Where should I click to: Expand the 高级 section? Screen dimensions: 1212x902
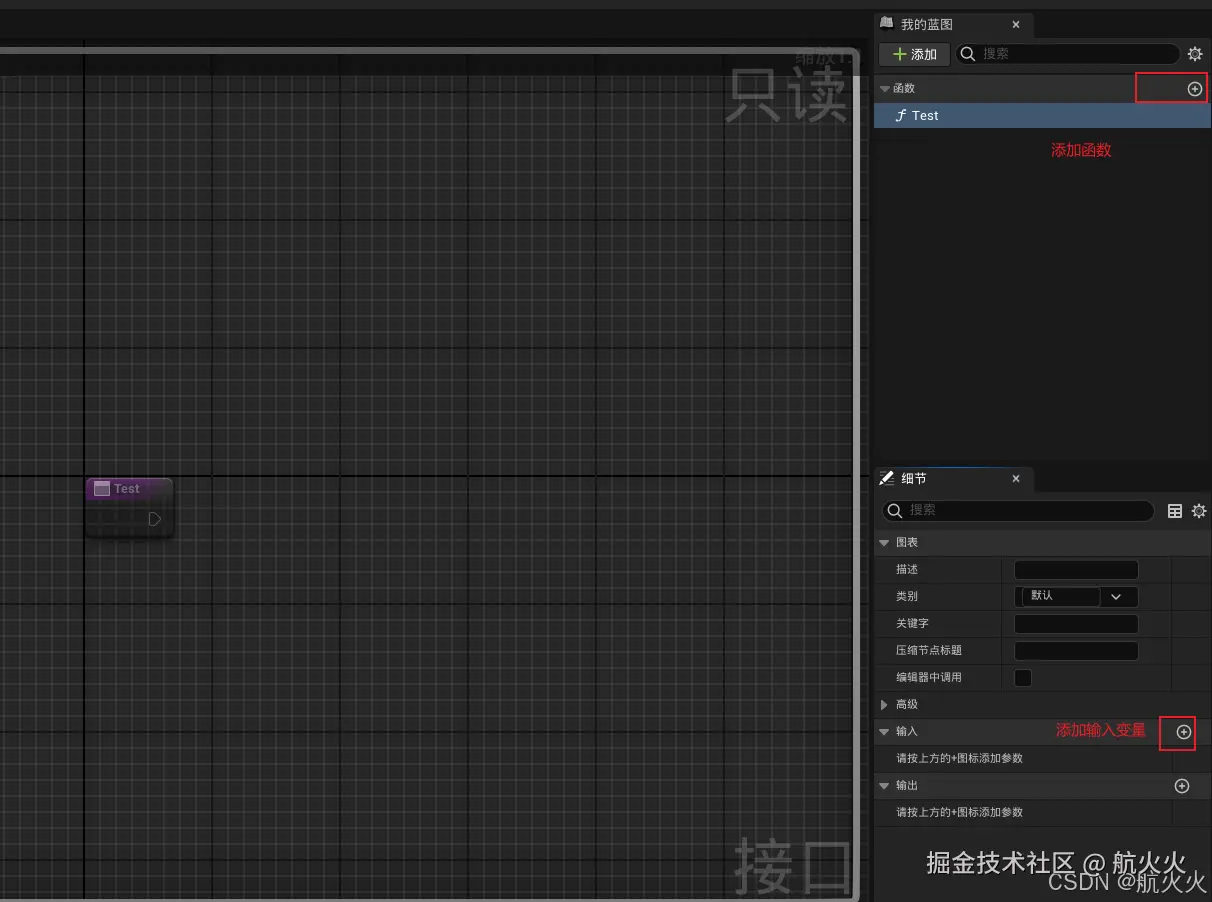883,705
